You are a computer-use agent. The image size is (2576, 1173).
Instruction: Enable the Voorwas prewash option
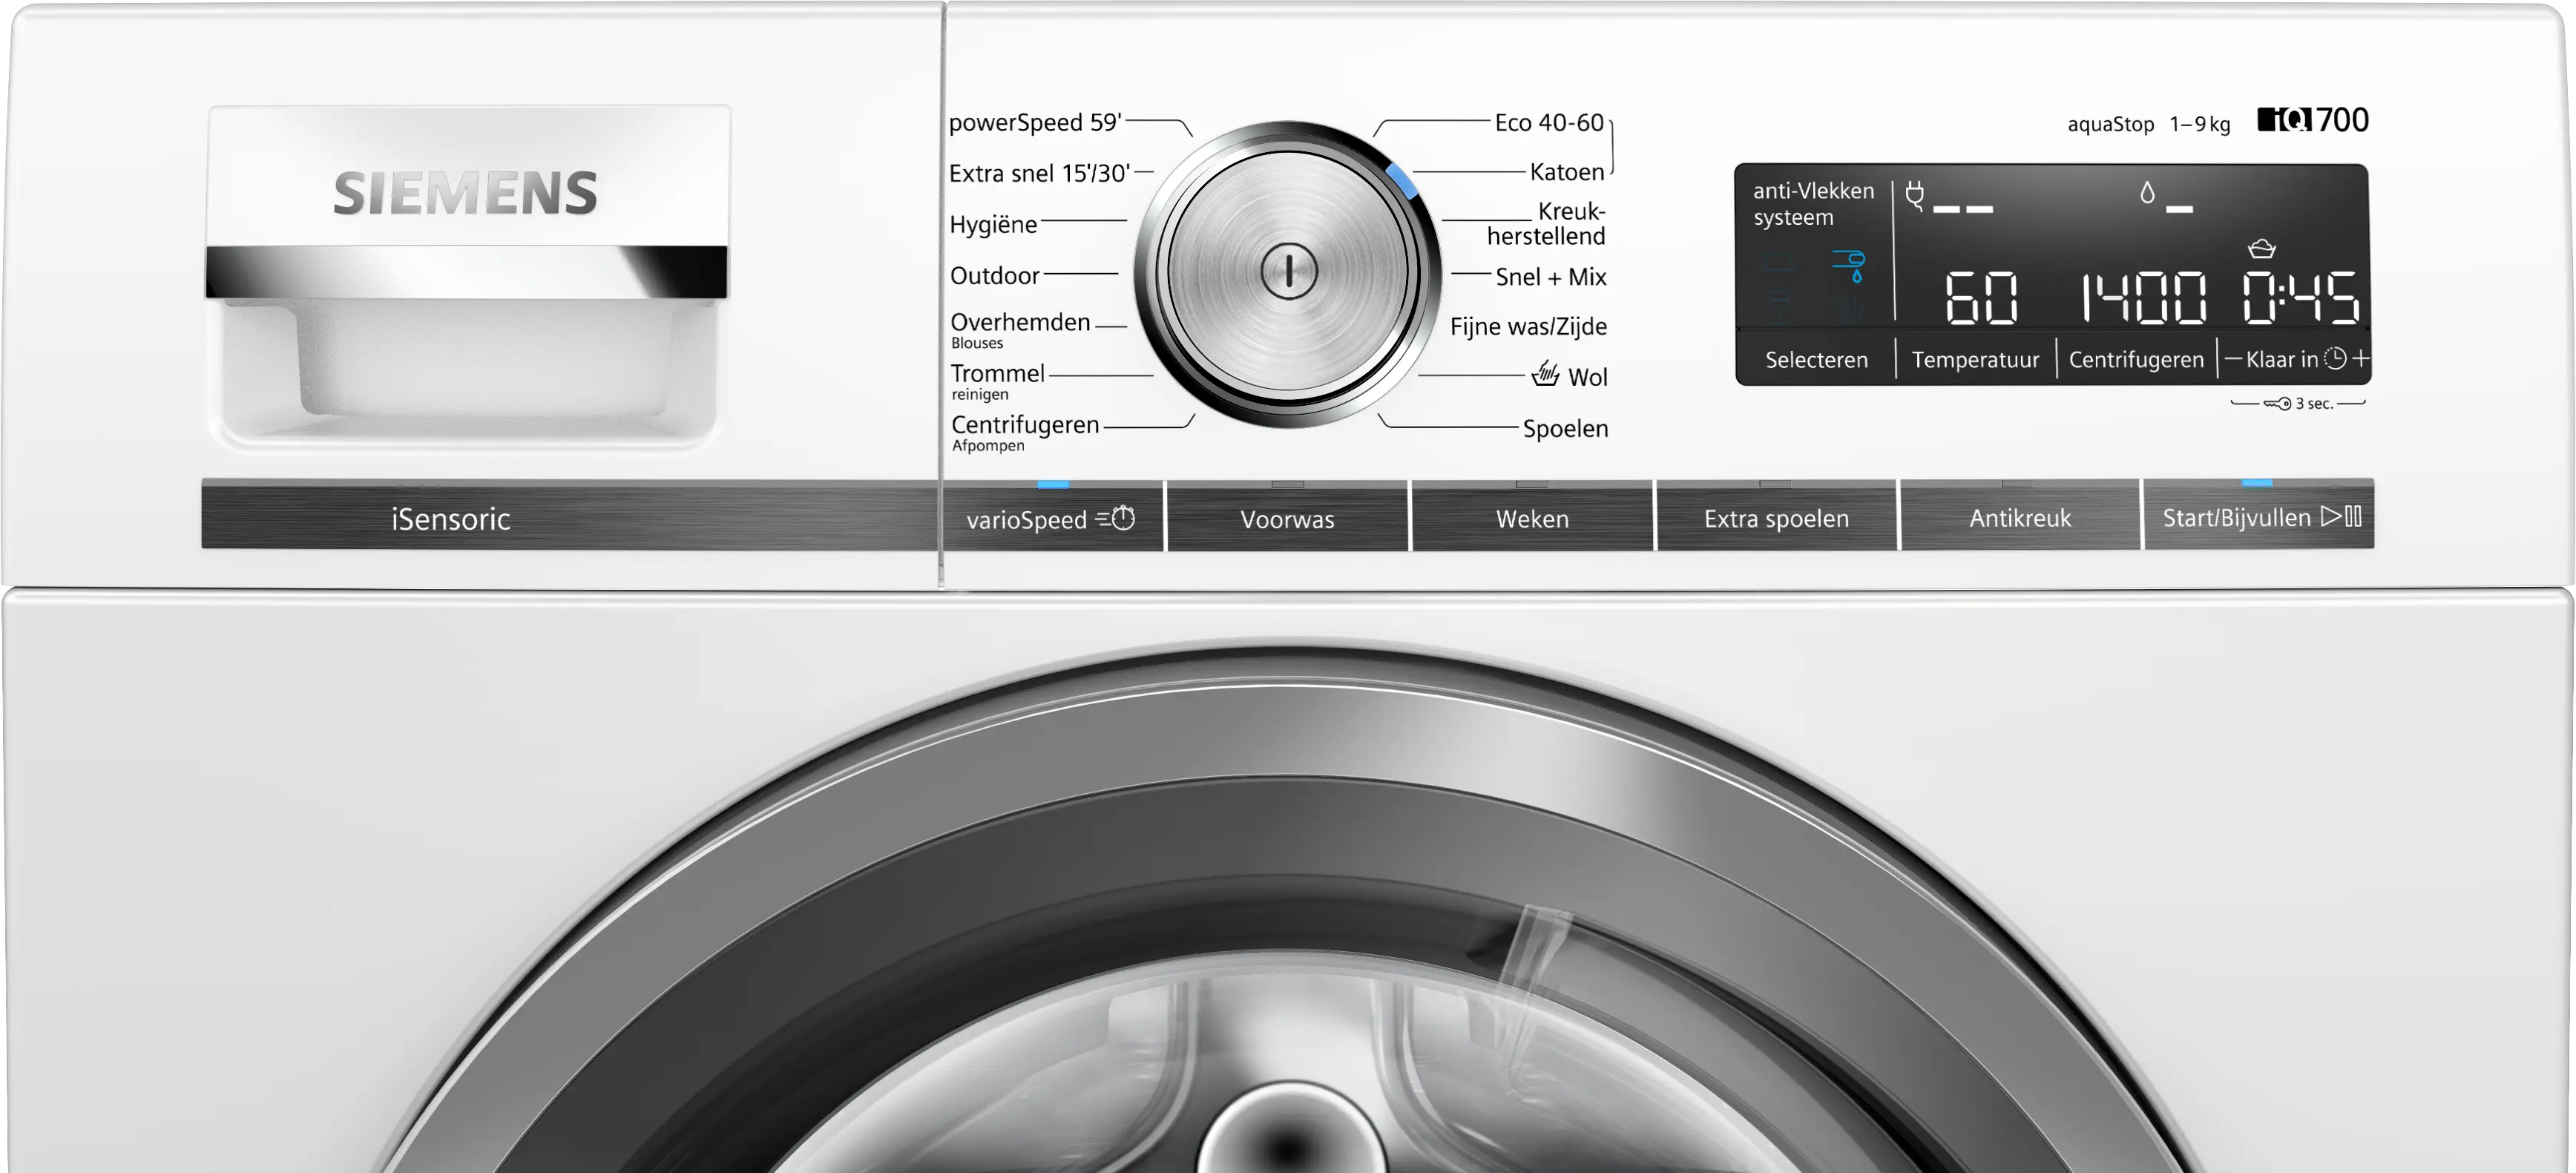coord(1287,518)
